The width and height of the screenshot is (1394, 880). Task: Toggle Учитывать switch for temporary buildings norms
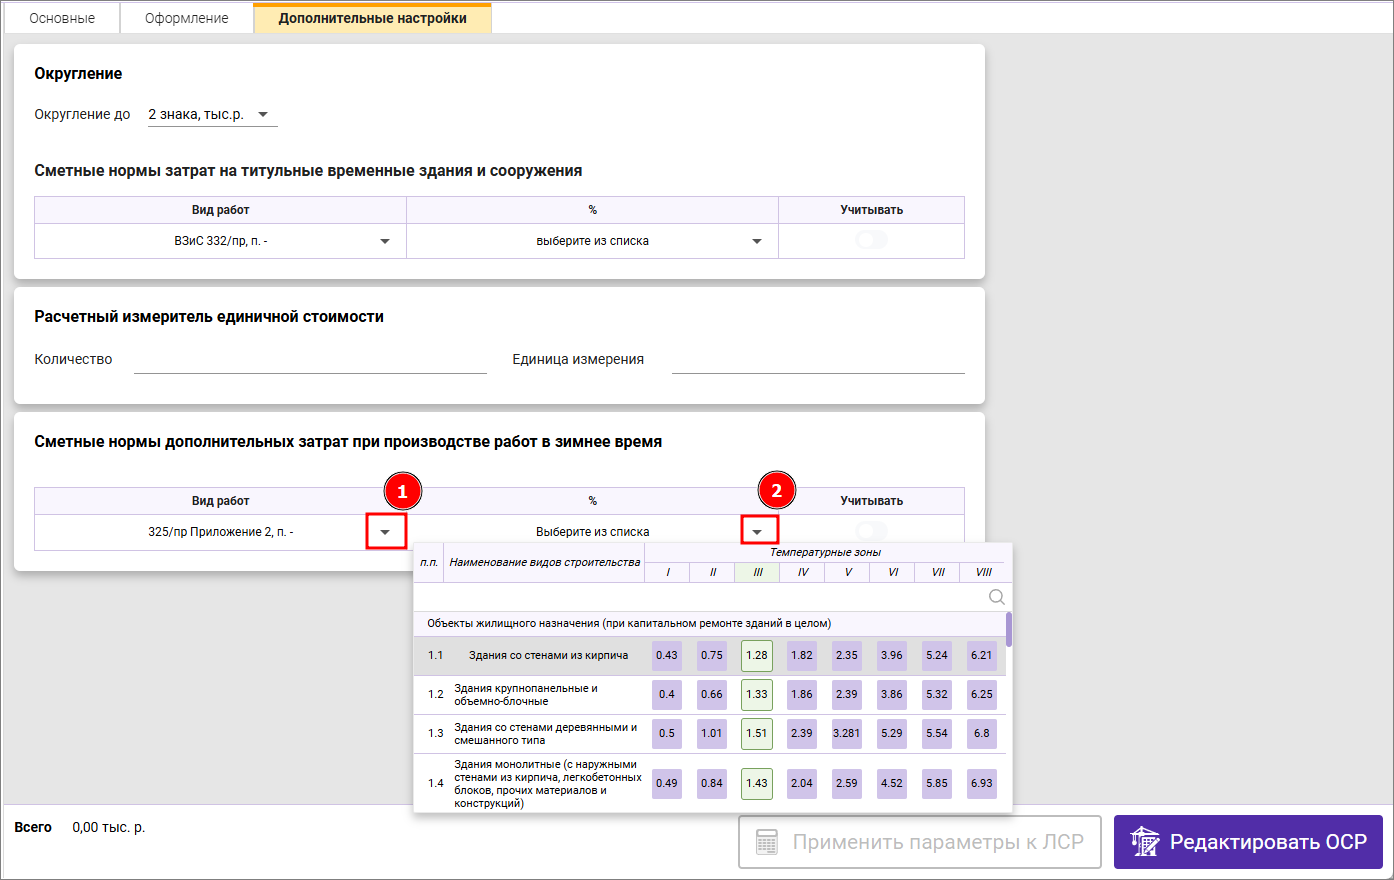871,240
